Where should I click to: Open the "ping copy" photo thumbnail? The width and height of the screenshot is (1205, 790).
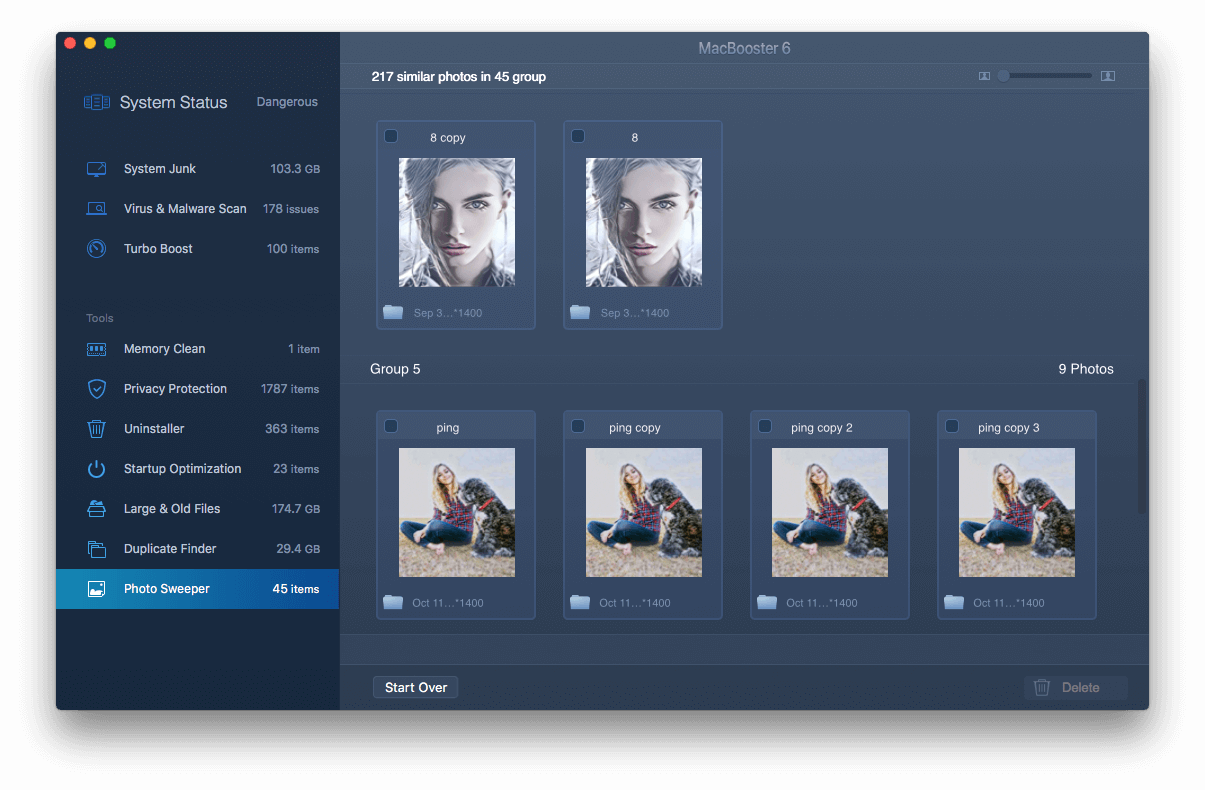643,512
